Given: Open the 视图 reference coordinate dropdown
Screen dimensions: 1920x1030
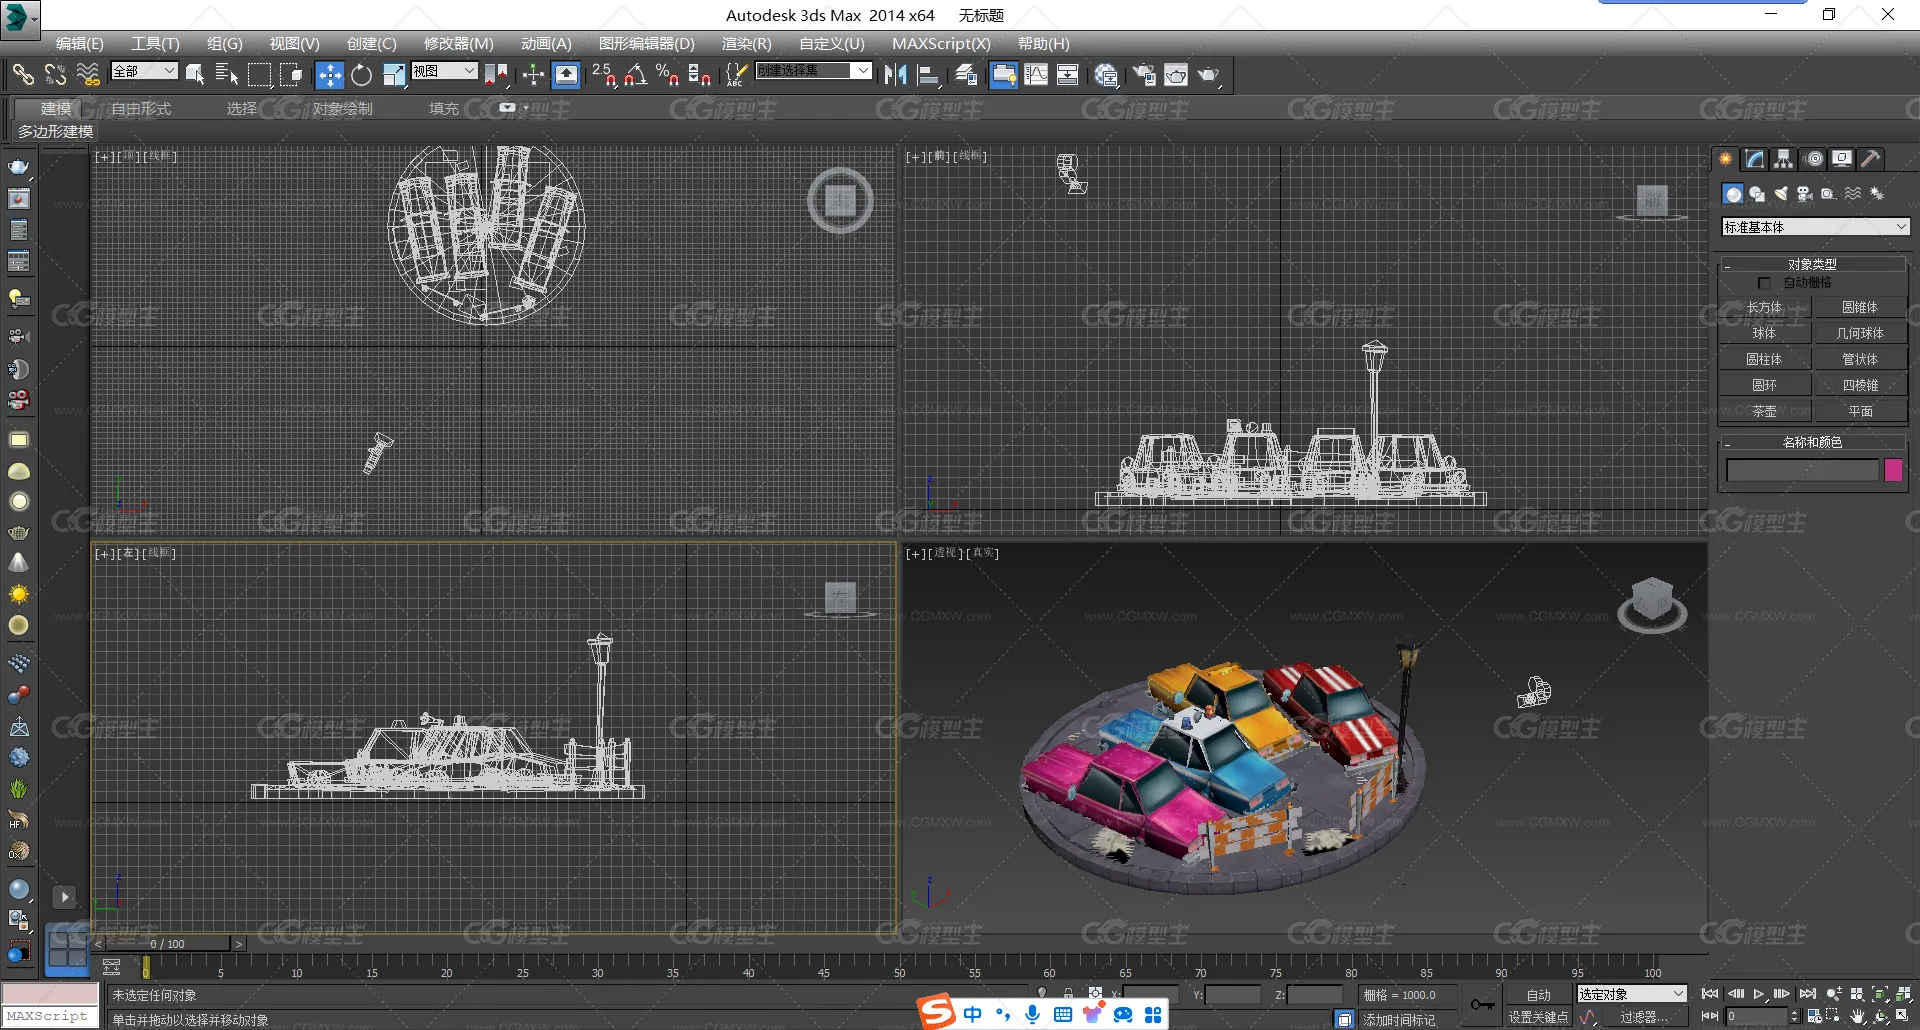Looking at the screenshot, I should [x=444, y=71].
